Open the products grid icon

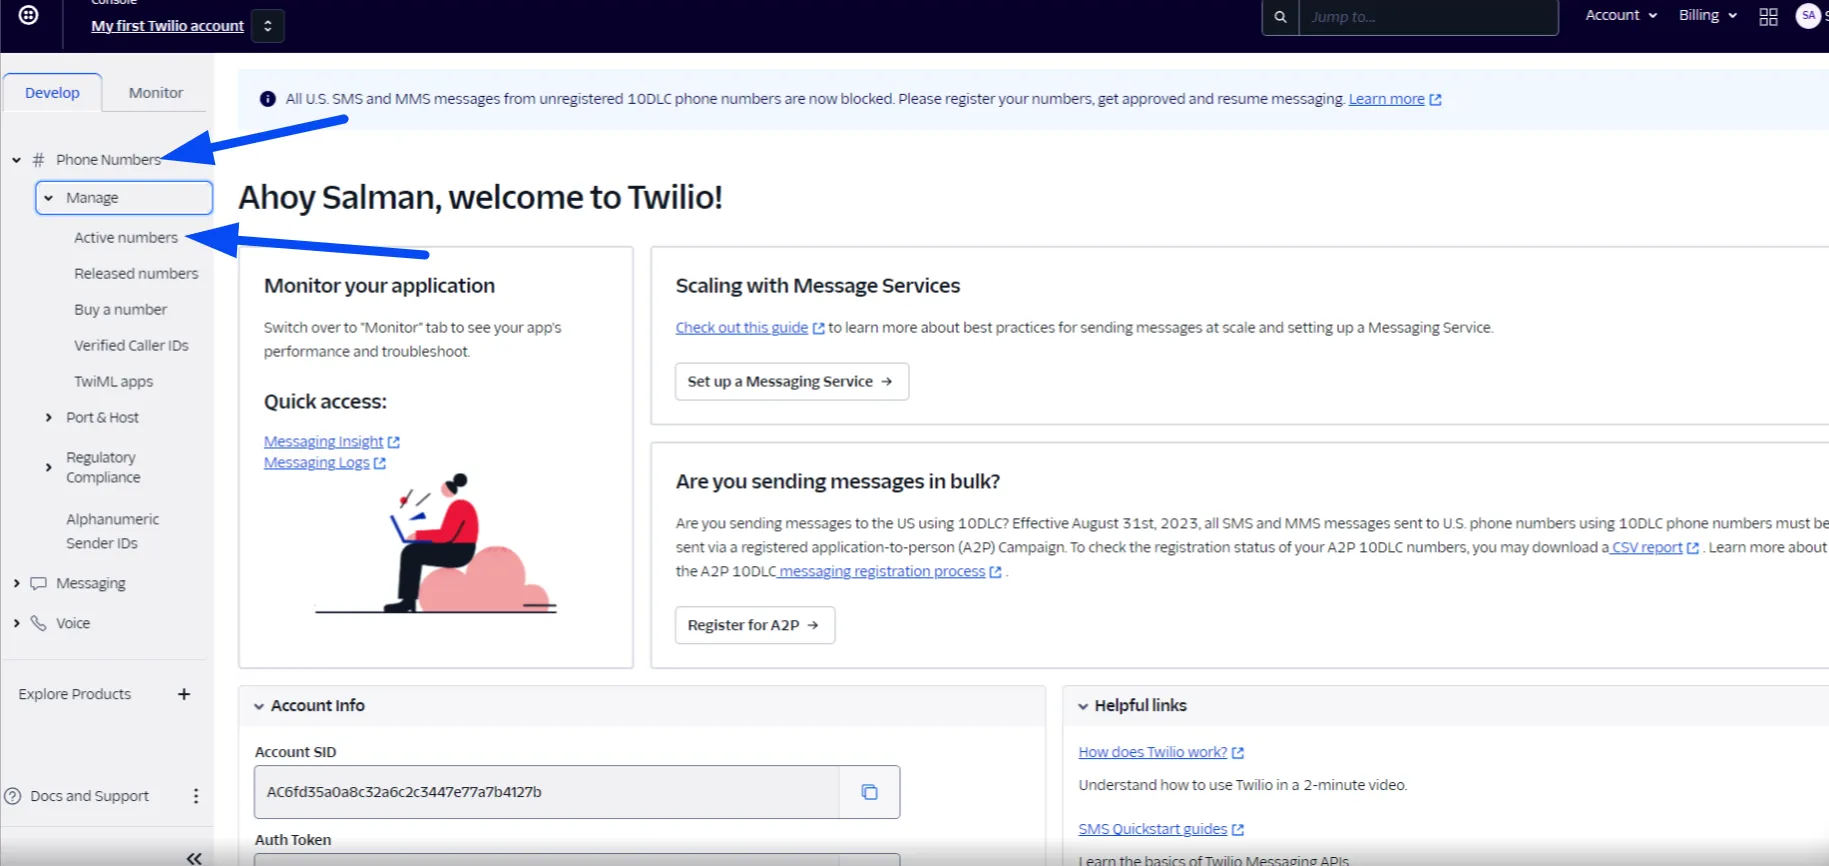point(1768,17)
